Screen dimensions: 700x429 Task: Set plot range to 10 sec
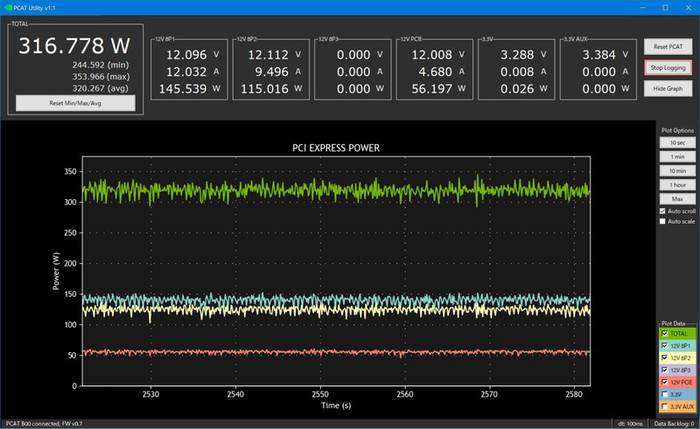click(x=677, y=143)
